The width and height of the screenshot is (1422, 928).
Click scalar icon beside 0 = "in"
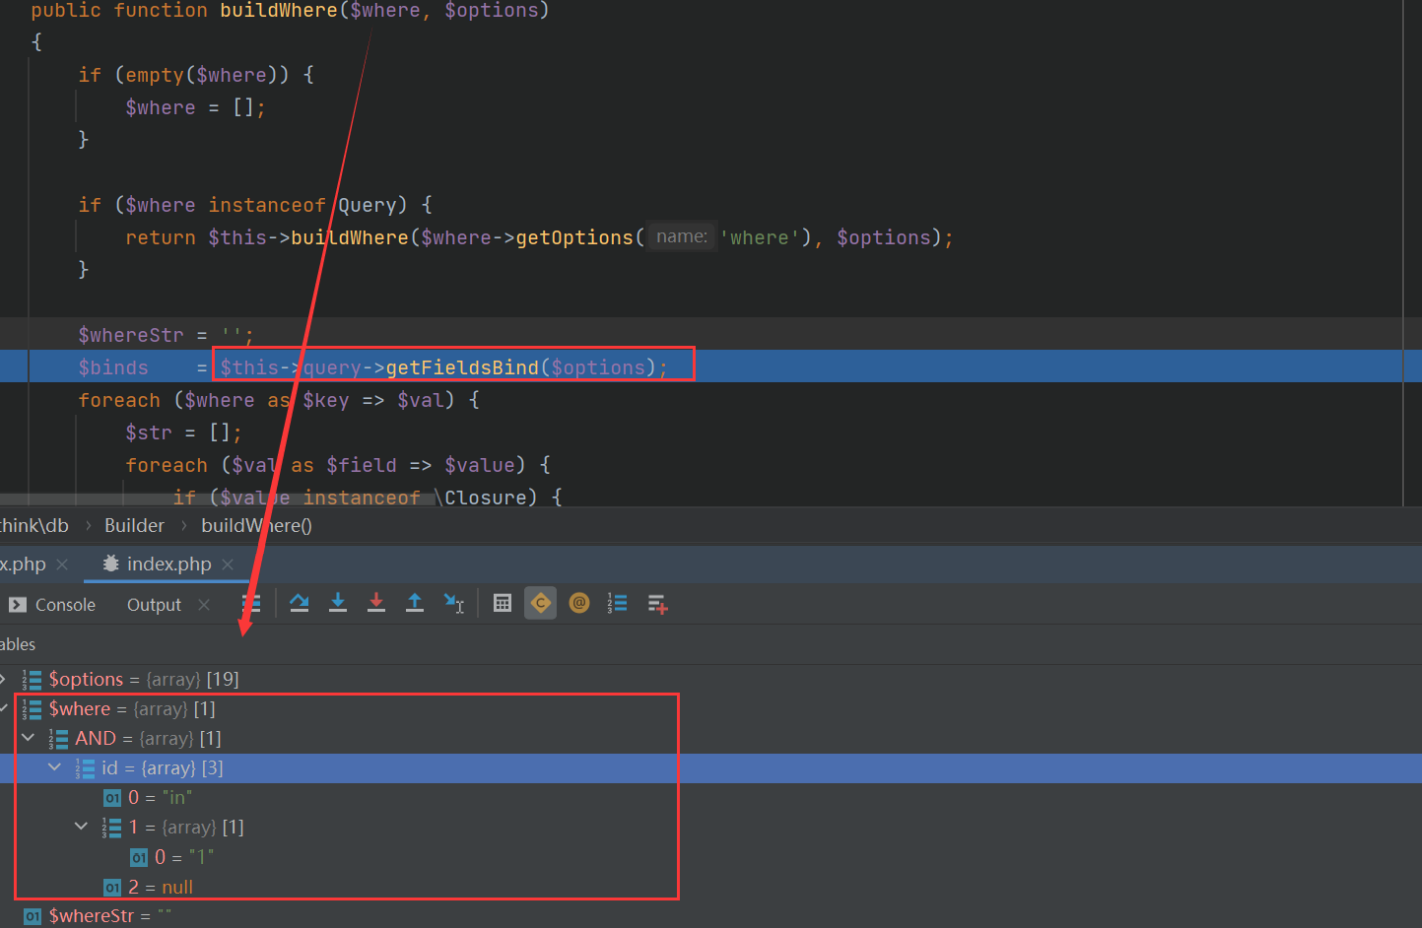tap(112, 798)
